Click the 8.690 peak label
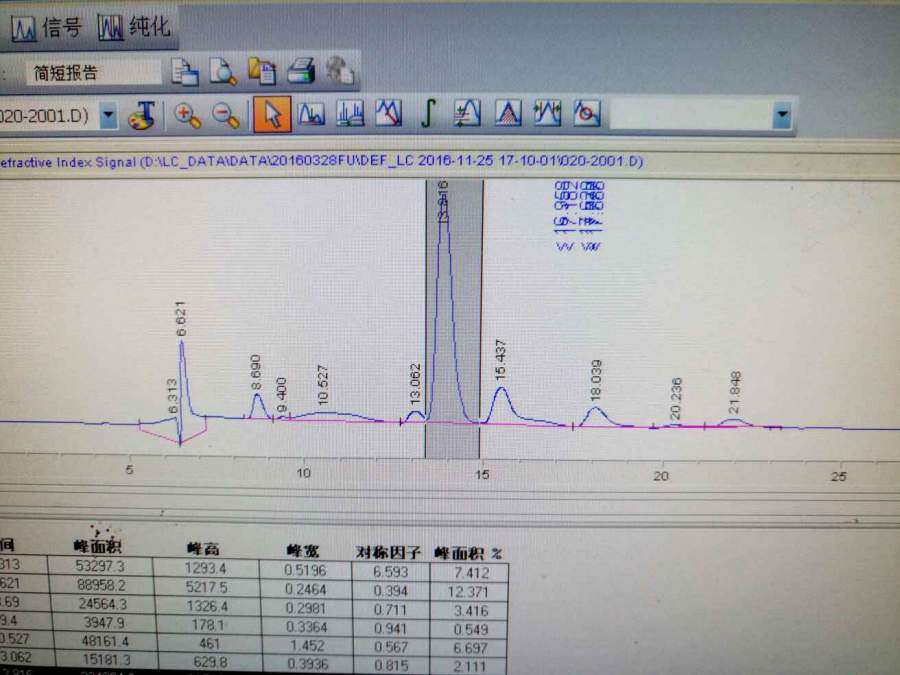Screen dimensions: 900x675 tap(255, 373)
